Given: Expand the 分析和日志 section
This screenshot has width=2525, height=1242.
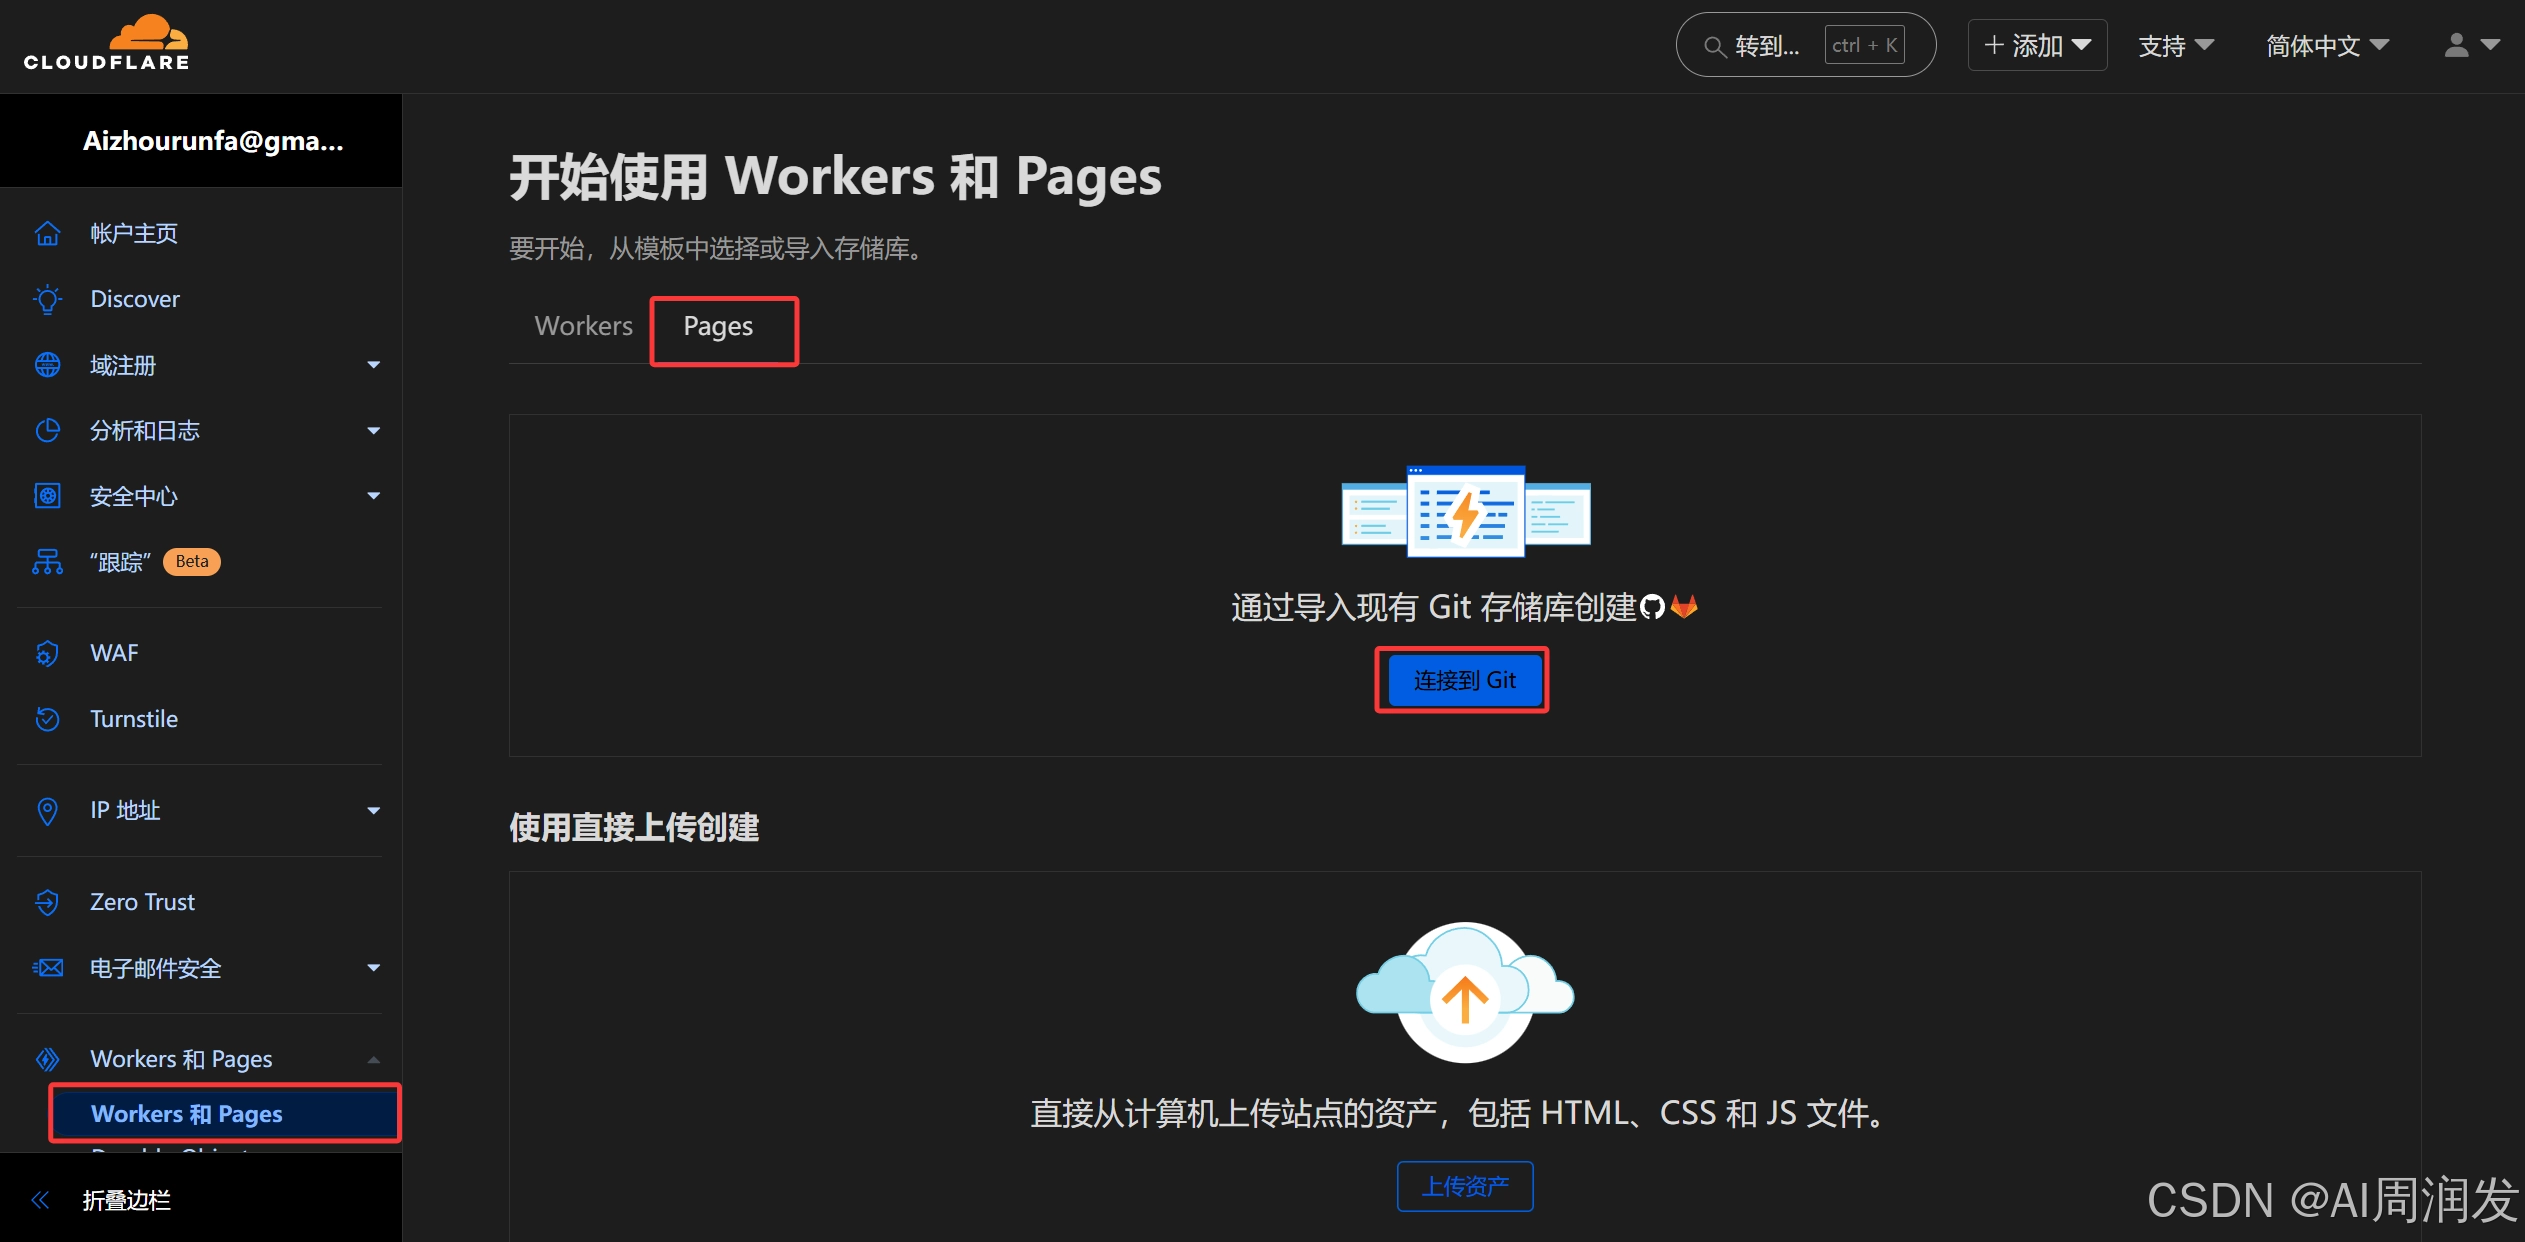Looking at the screenshot, I should pyautogui.click(x=373, y=431).
